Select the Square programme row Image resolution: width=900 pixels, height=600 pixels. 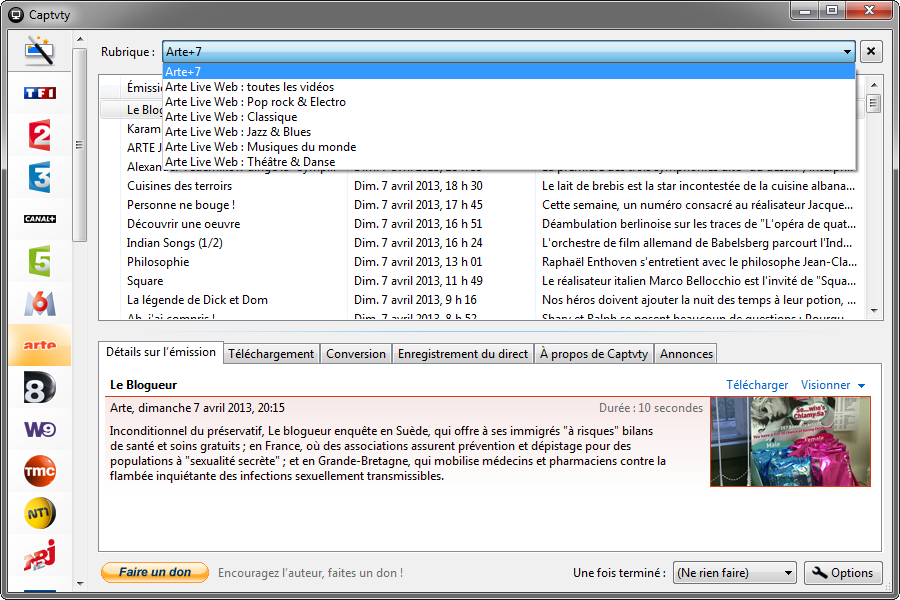point(481,280)
